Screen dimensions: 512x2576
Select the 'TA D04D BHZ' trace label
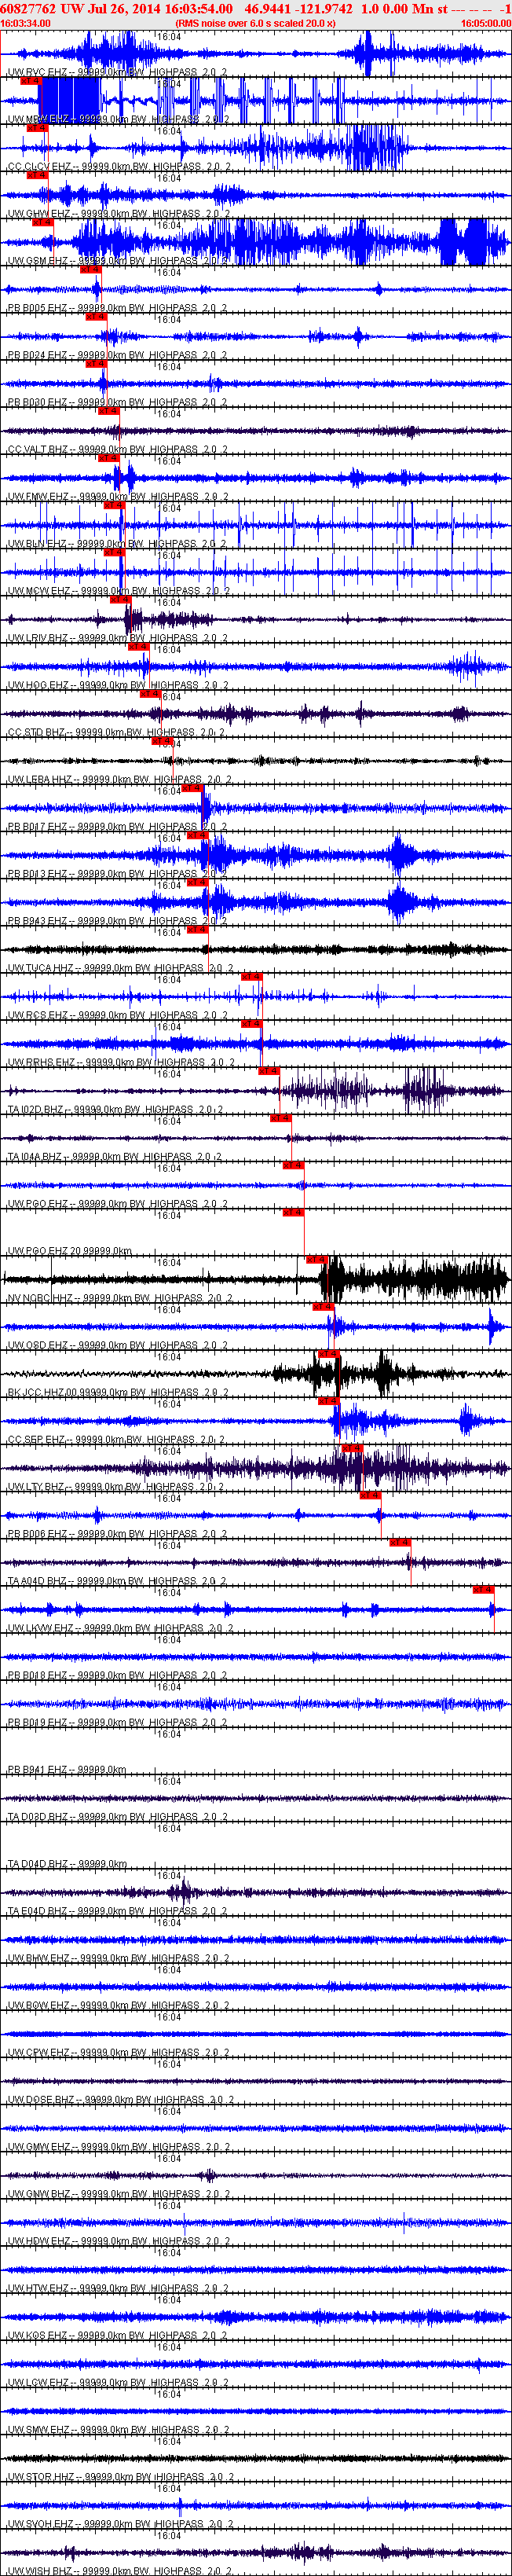(67, 1865)
